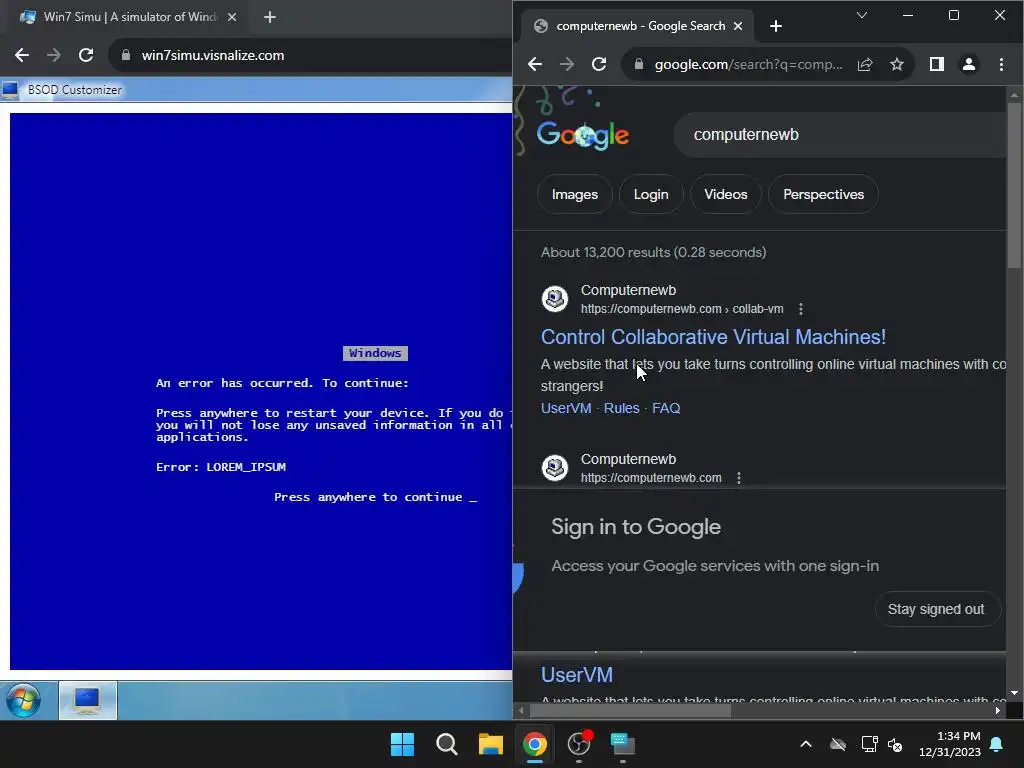Open 'Control Collaborative Virtual Machines!' result
Screen dimensions: 1024x768
tap(713, 337)
